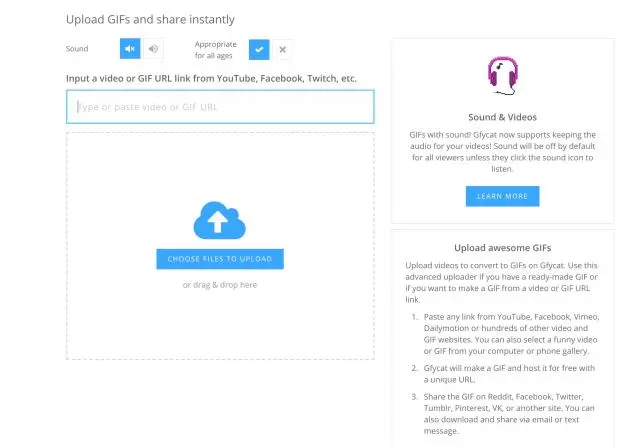Select the muted sound speaker icon

tap(130, 48)
